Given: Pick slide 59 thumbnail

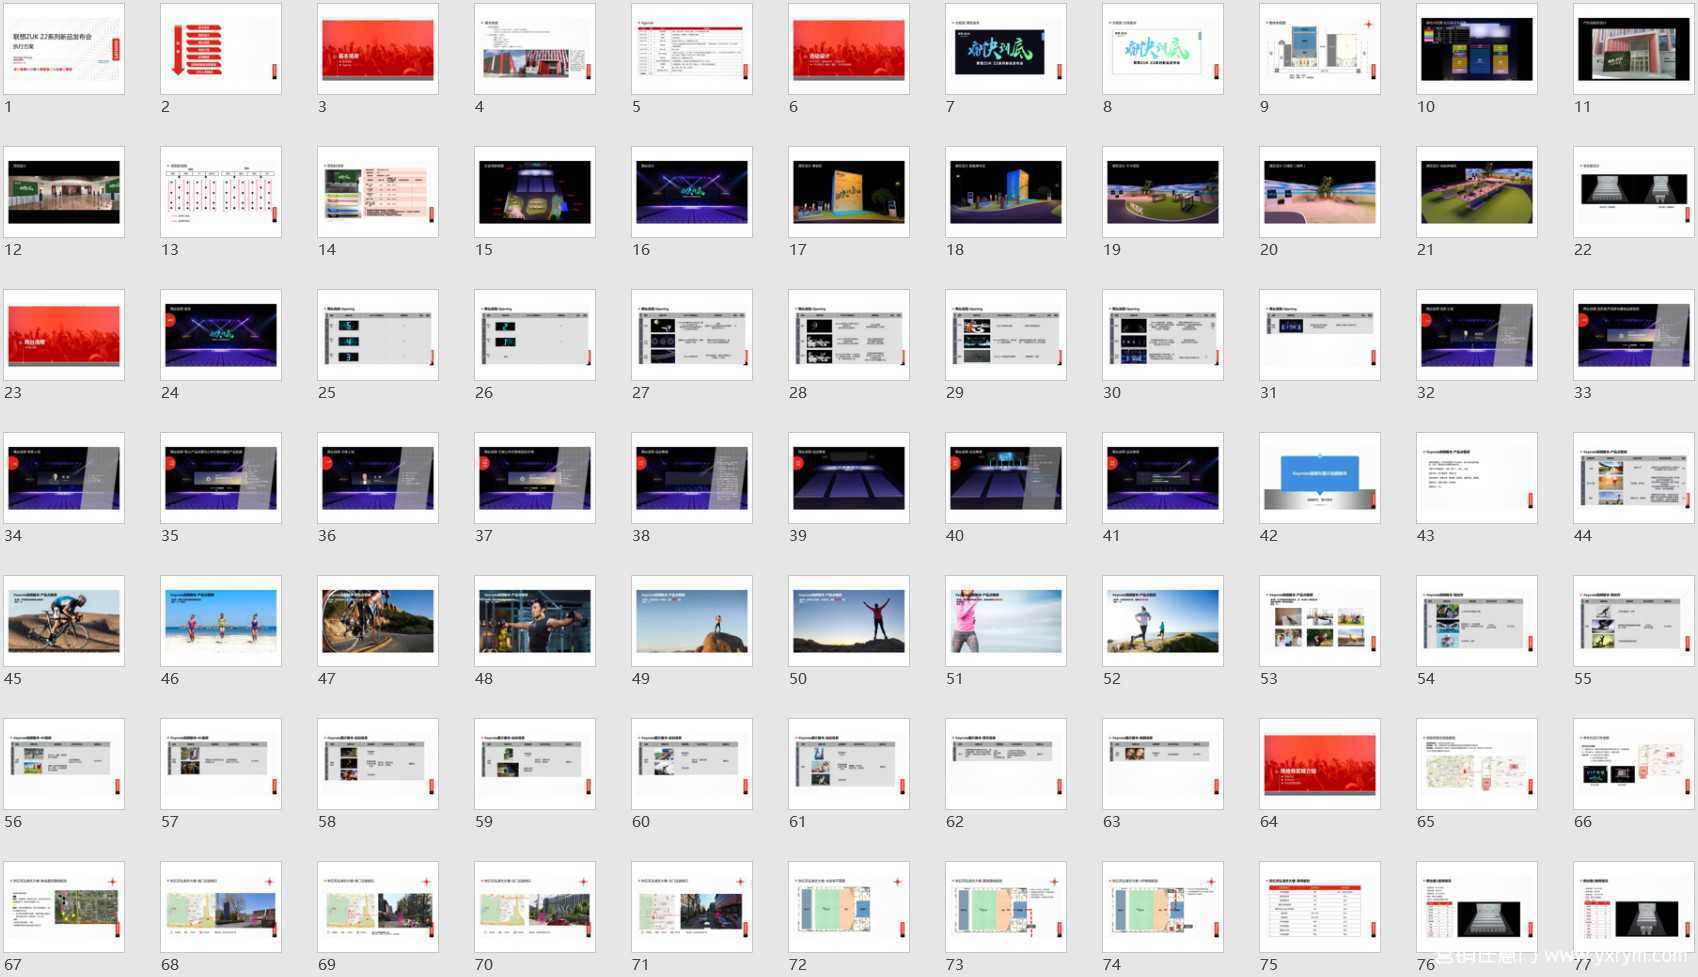Looking at the screenshot, I should [x=535, y=764].
